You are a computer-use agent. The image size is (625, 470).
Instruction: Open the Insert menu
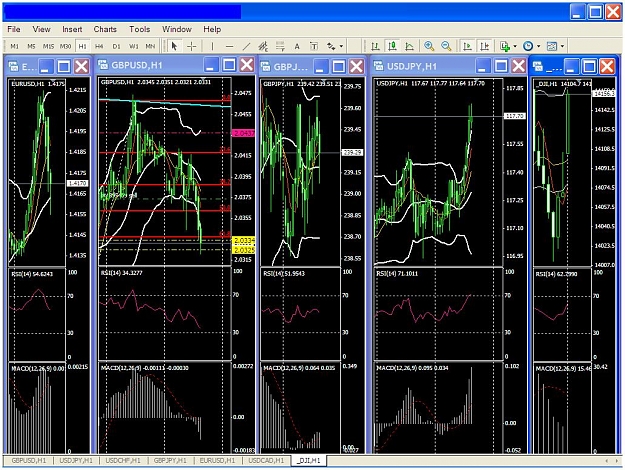tap(72, 29)
